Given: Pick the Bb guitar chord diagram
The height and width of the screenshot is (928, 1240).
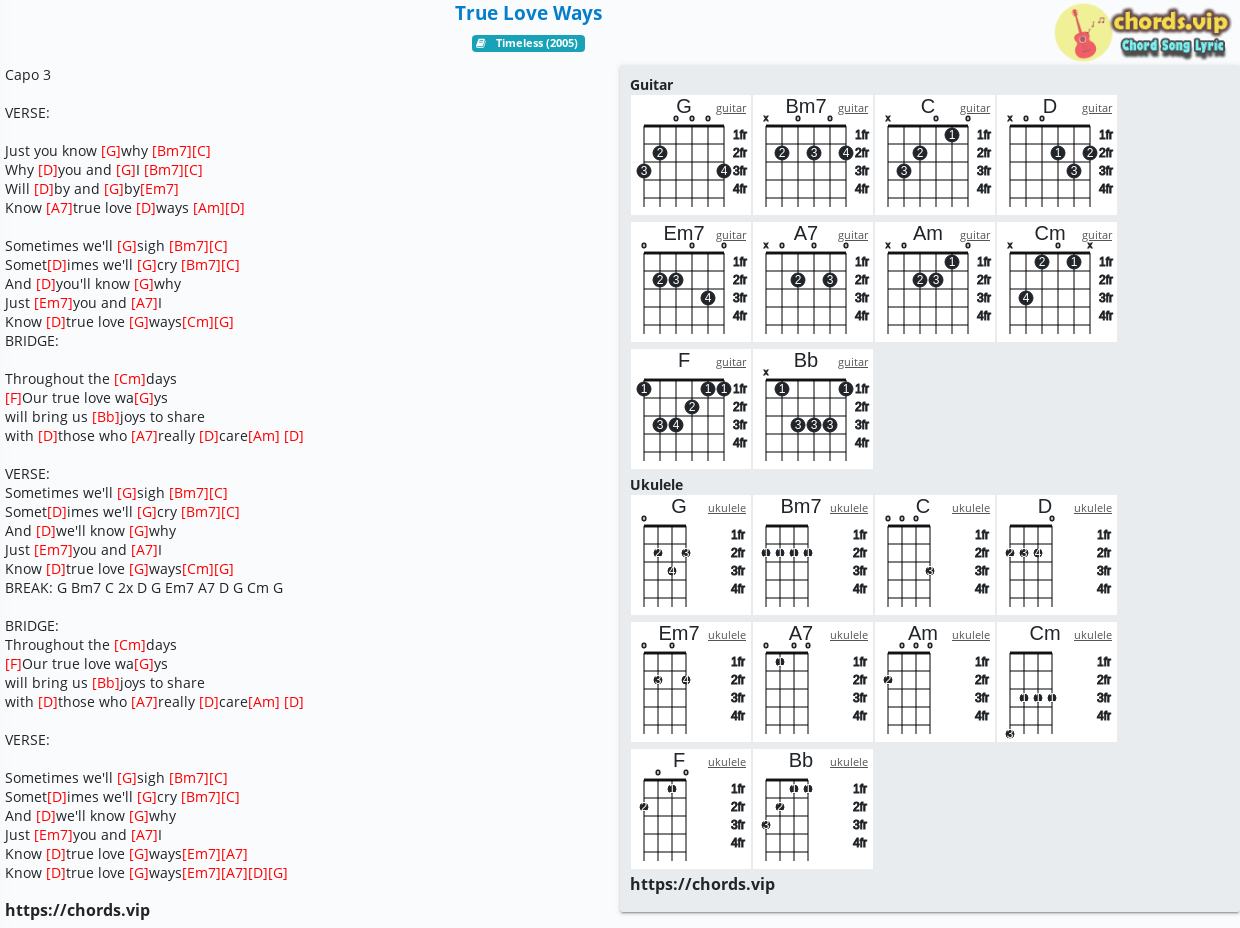Looking at the screenshot, I should [x=813, y=409].
